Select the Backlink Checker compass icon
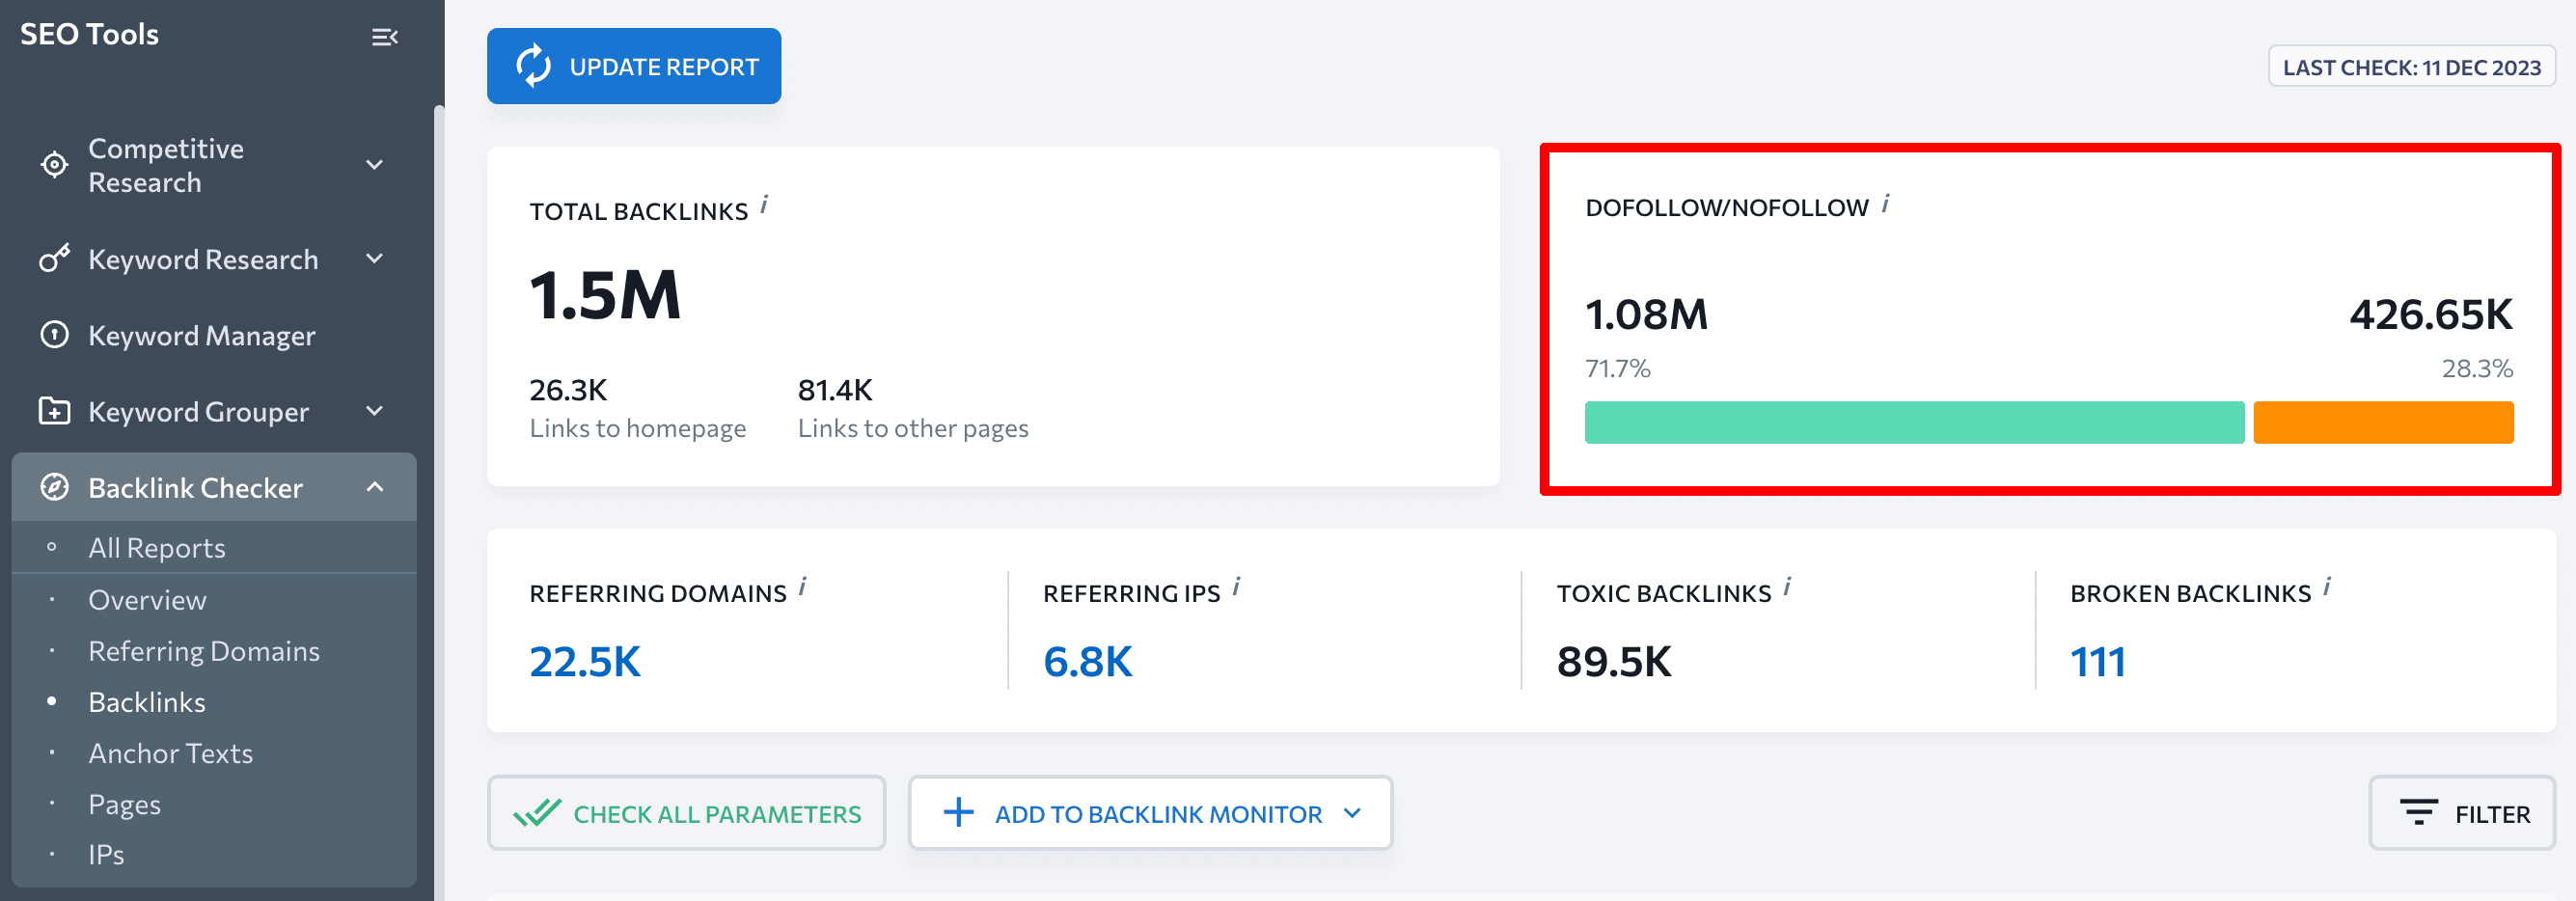2576x901 pixels. 54,487
